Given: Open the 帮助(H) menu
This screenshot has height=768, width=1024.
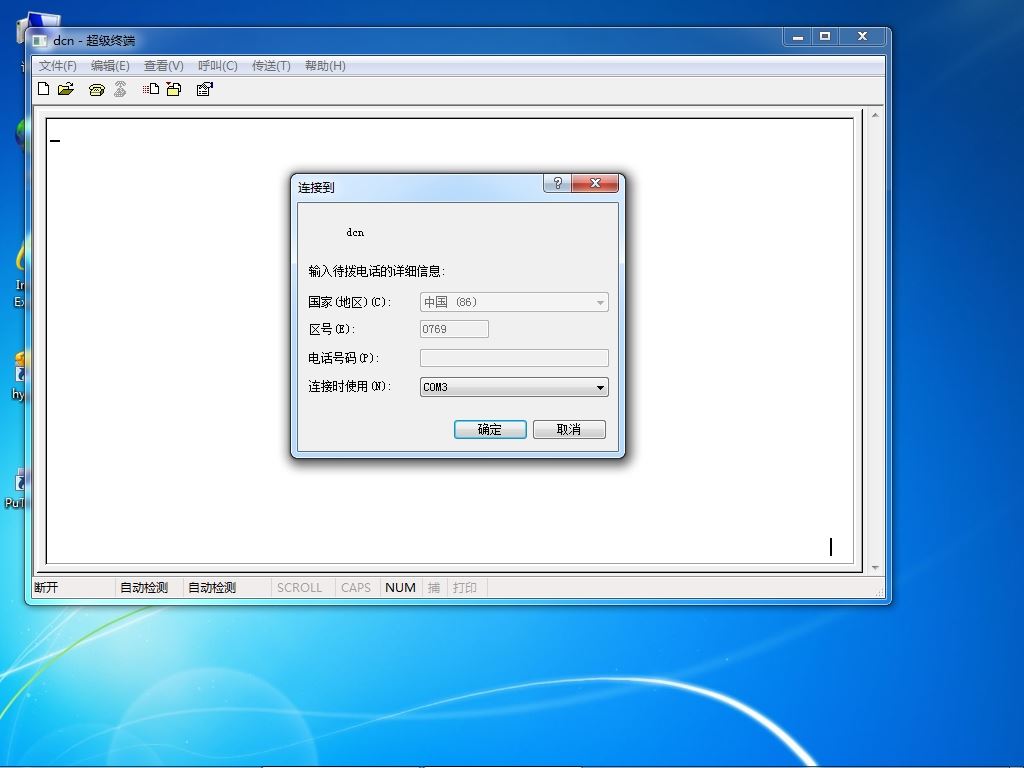Looking at the screenshot, I should click(x=325, y=65).
